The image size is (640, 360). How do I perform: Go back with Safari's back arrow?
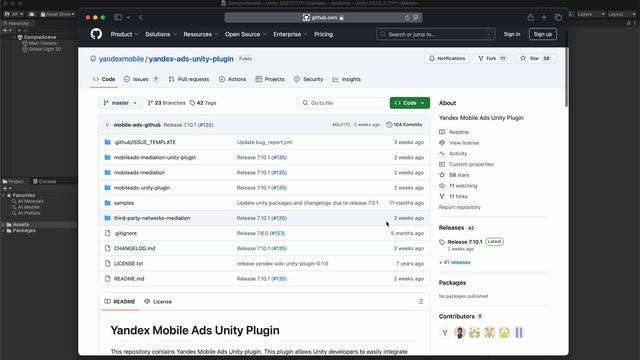[x=141, y=17]
